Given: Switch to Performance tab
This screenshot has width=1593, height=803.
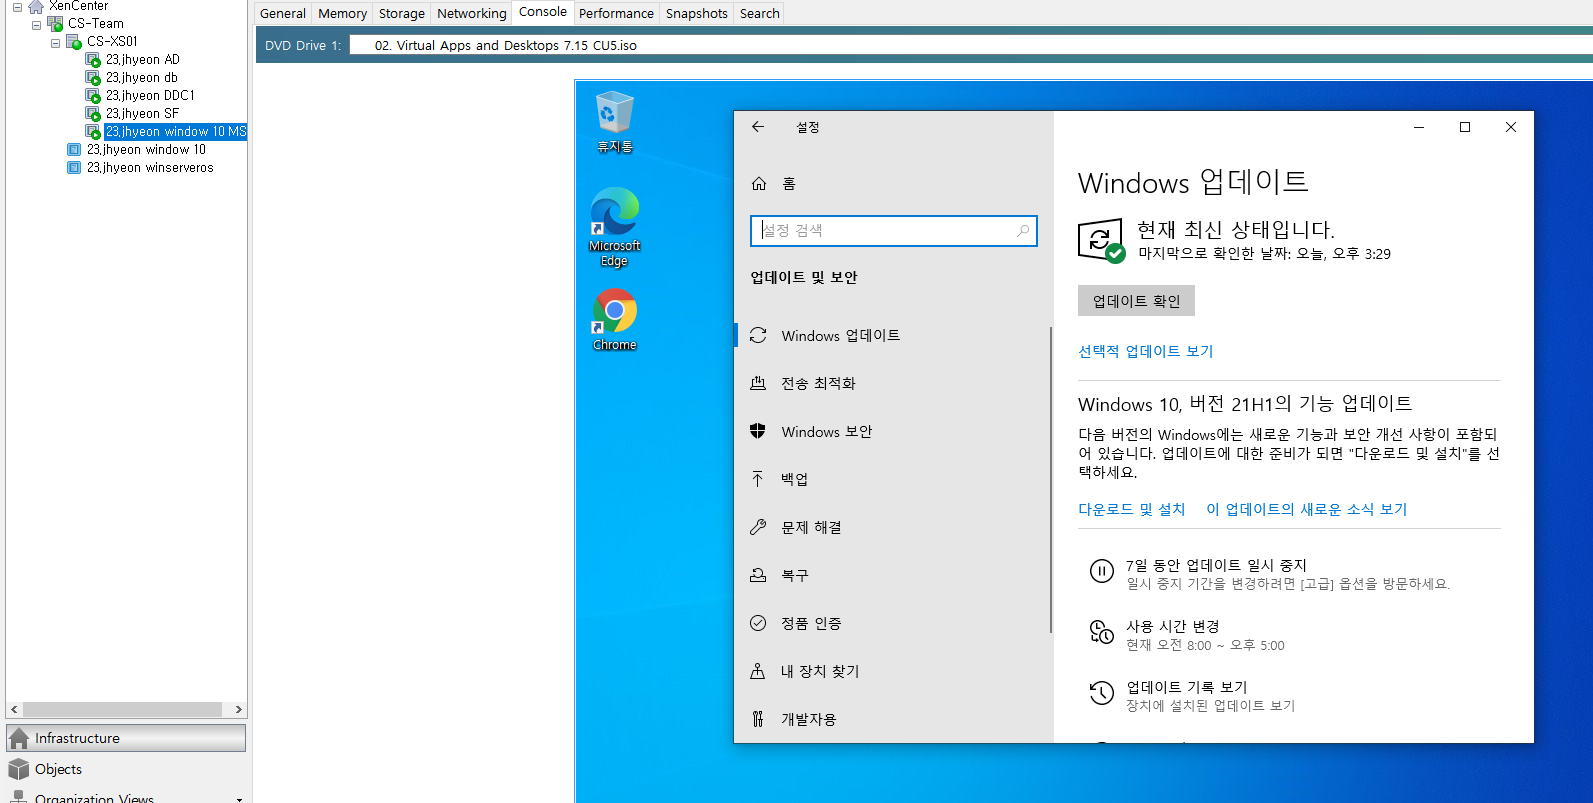Looking at the screenshot, I should (x=616, y=13).
